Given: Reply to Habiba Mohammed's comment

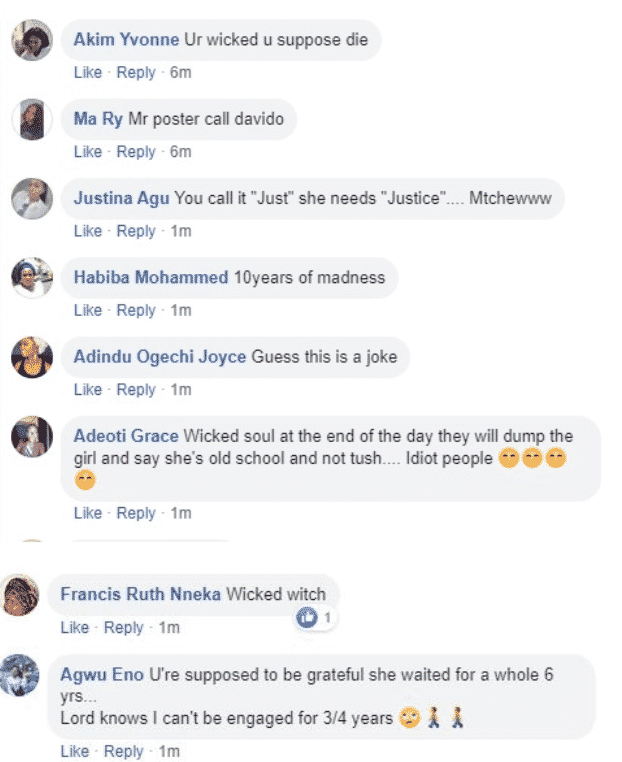Looking at the screenshot, I should tap(136, 310).
